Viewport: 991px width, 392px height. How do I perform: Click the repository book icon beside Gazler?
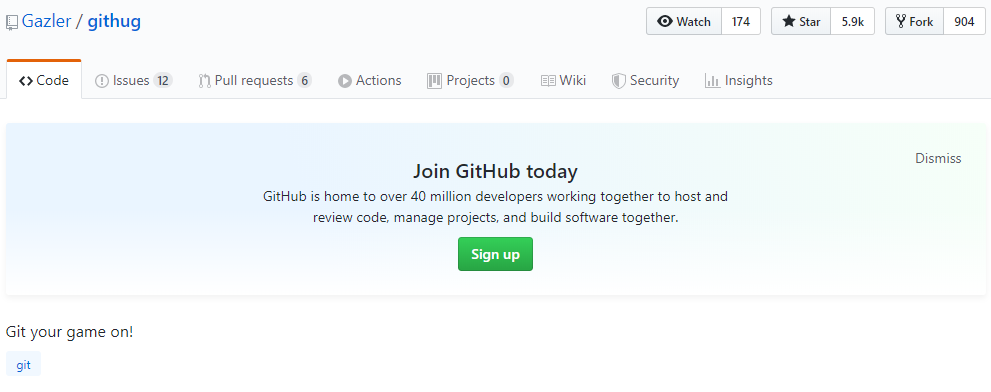[x=12, y=23]
